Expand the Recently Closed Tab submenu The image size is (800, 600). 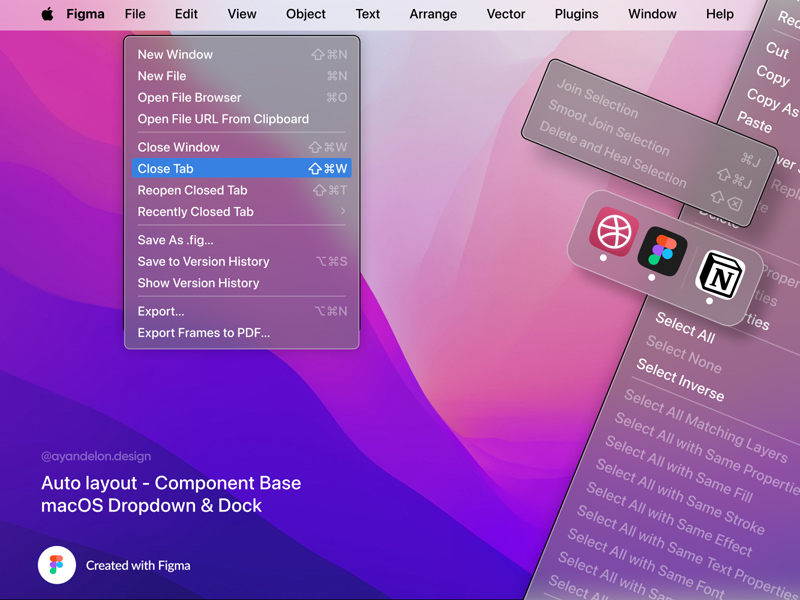[x=195, y=211]
